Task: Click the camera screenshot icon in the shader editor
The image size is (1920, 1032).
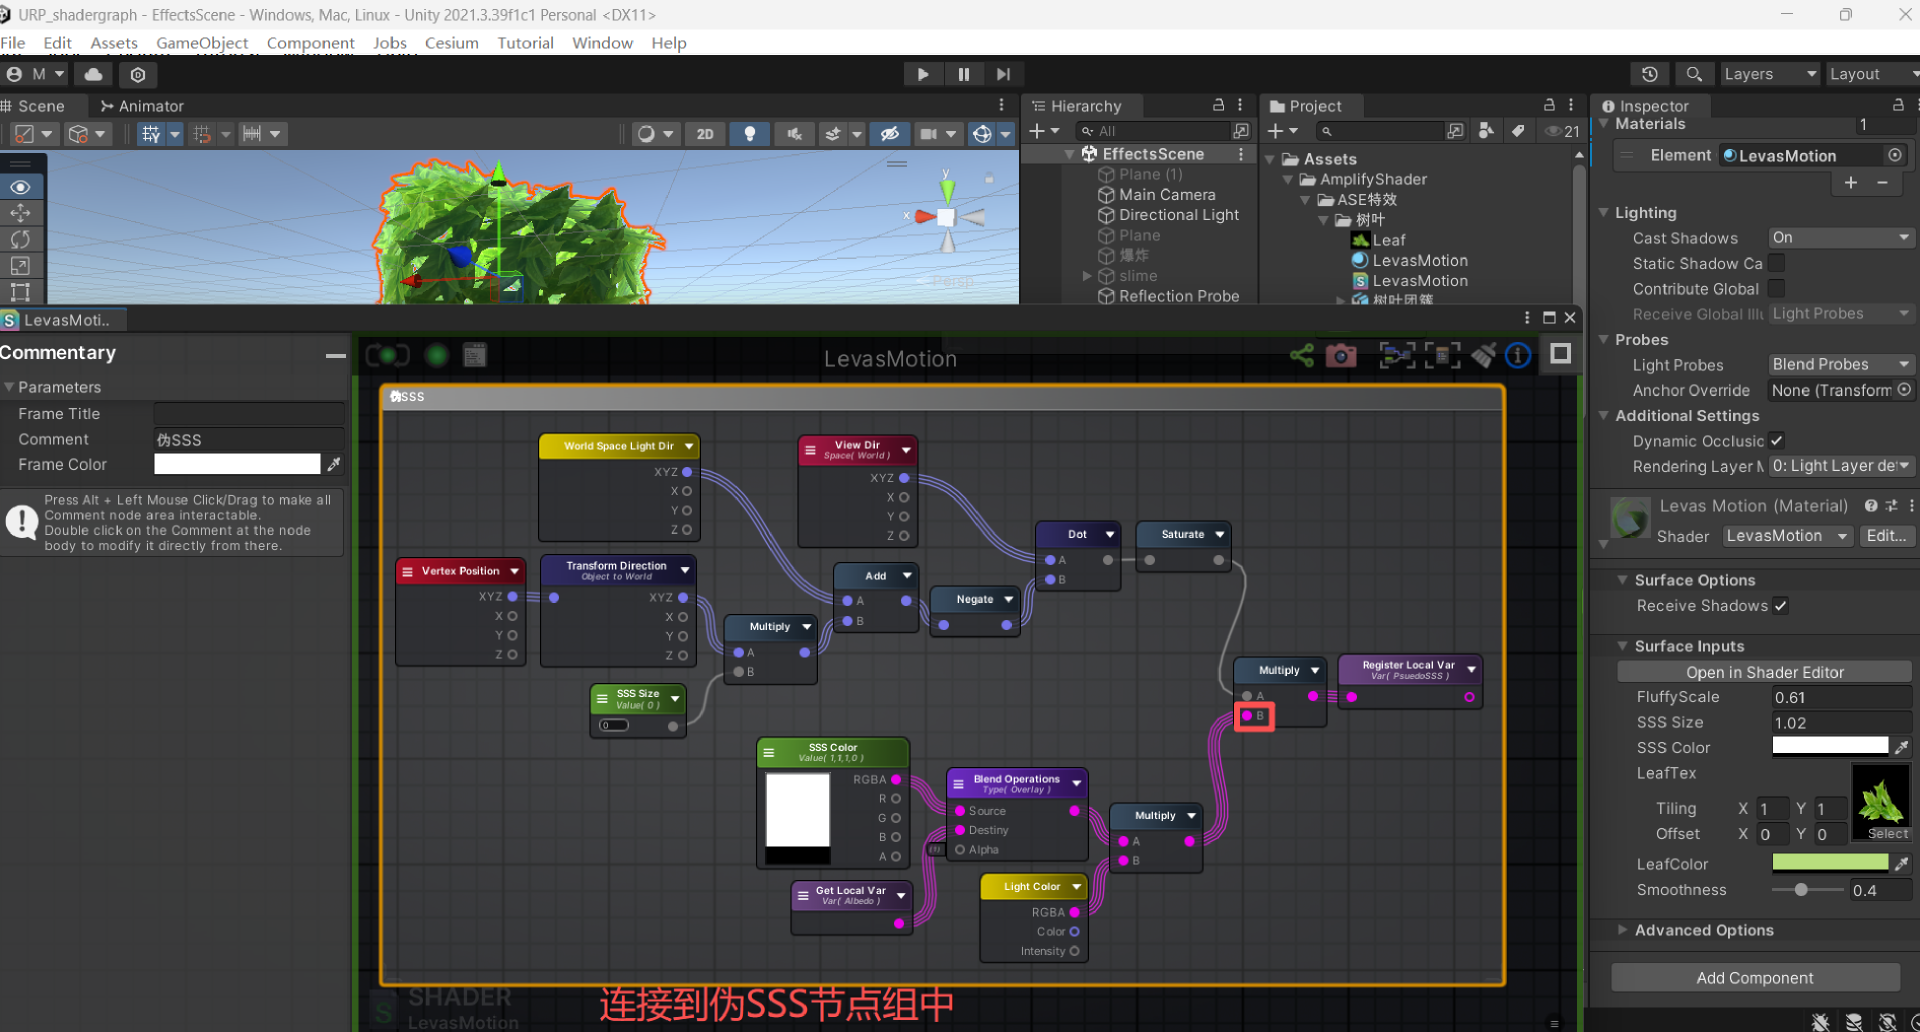Action: click(x=1341, y=355)
